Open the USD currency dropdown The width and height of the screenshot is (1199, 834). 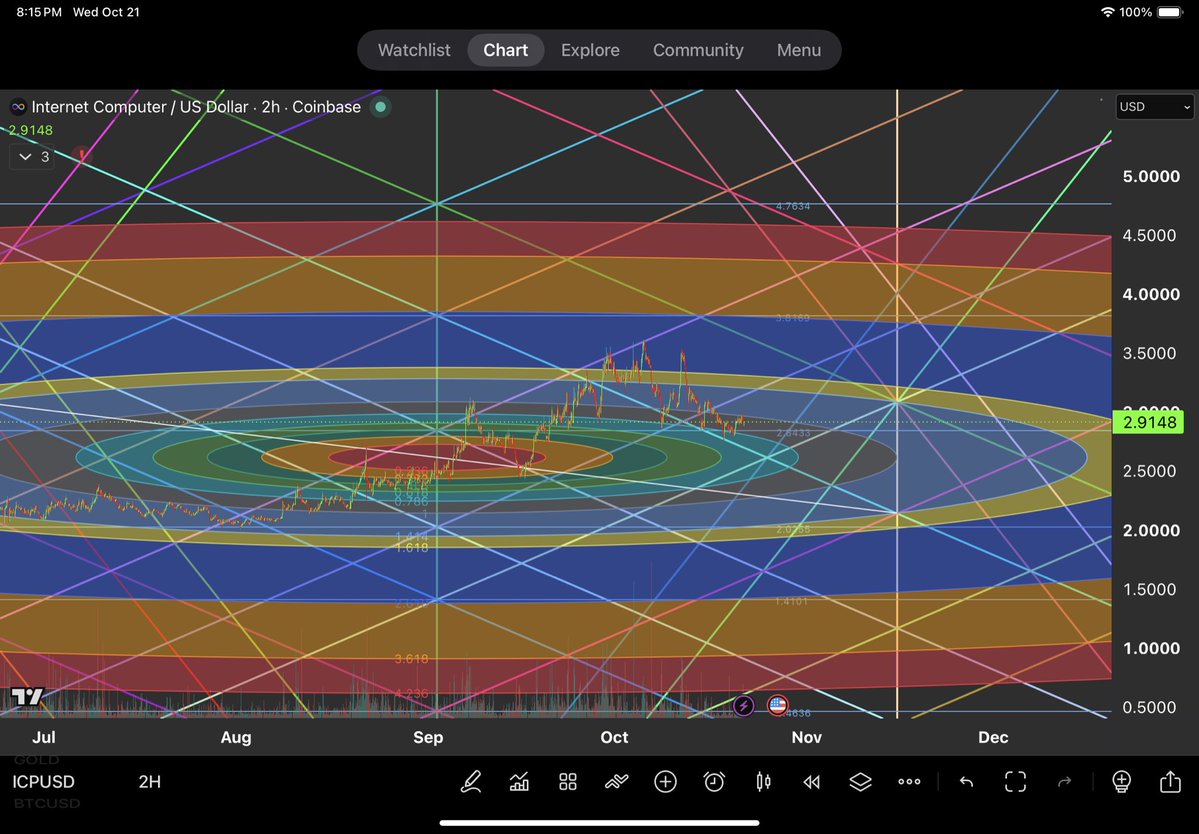[x=1154, y=107]
